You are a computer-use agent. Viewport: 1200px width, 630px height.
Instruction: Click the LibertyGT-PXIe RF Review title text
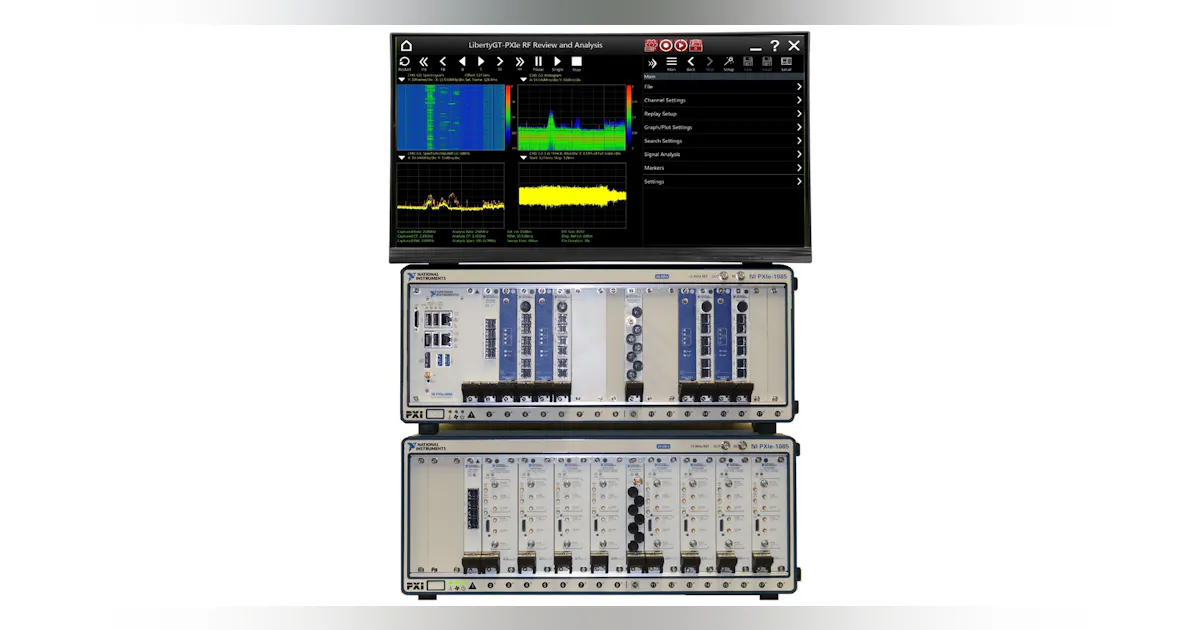coord(536,45)
